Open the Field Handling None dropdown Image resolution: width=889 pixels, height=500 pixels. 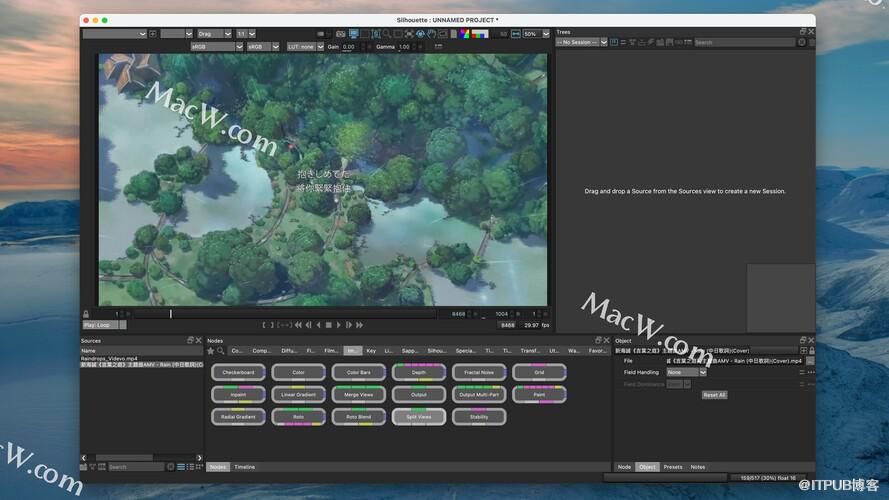687,372
